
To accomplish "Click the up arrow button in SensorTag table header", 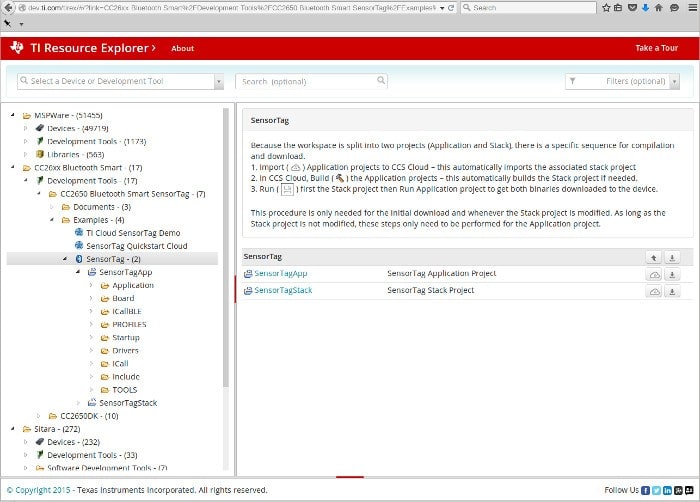I will [654, 258].
